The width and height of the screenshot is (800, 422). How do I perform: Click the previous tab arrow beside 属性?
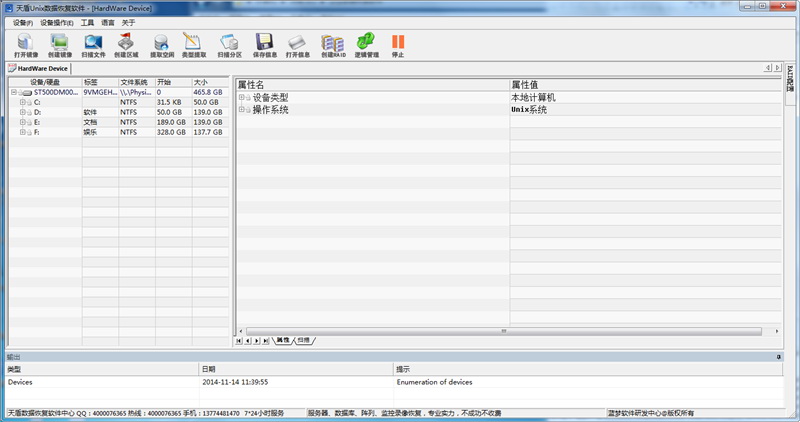tap(248, 341)
